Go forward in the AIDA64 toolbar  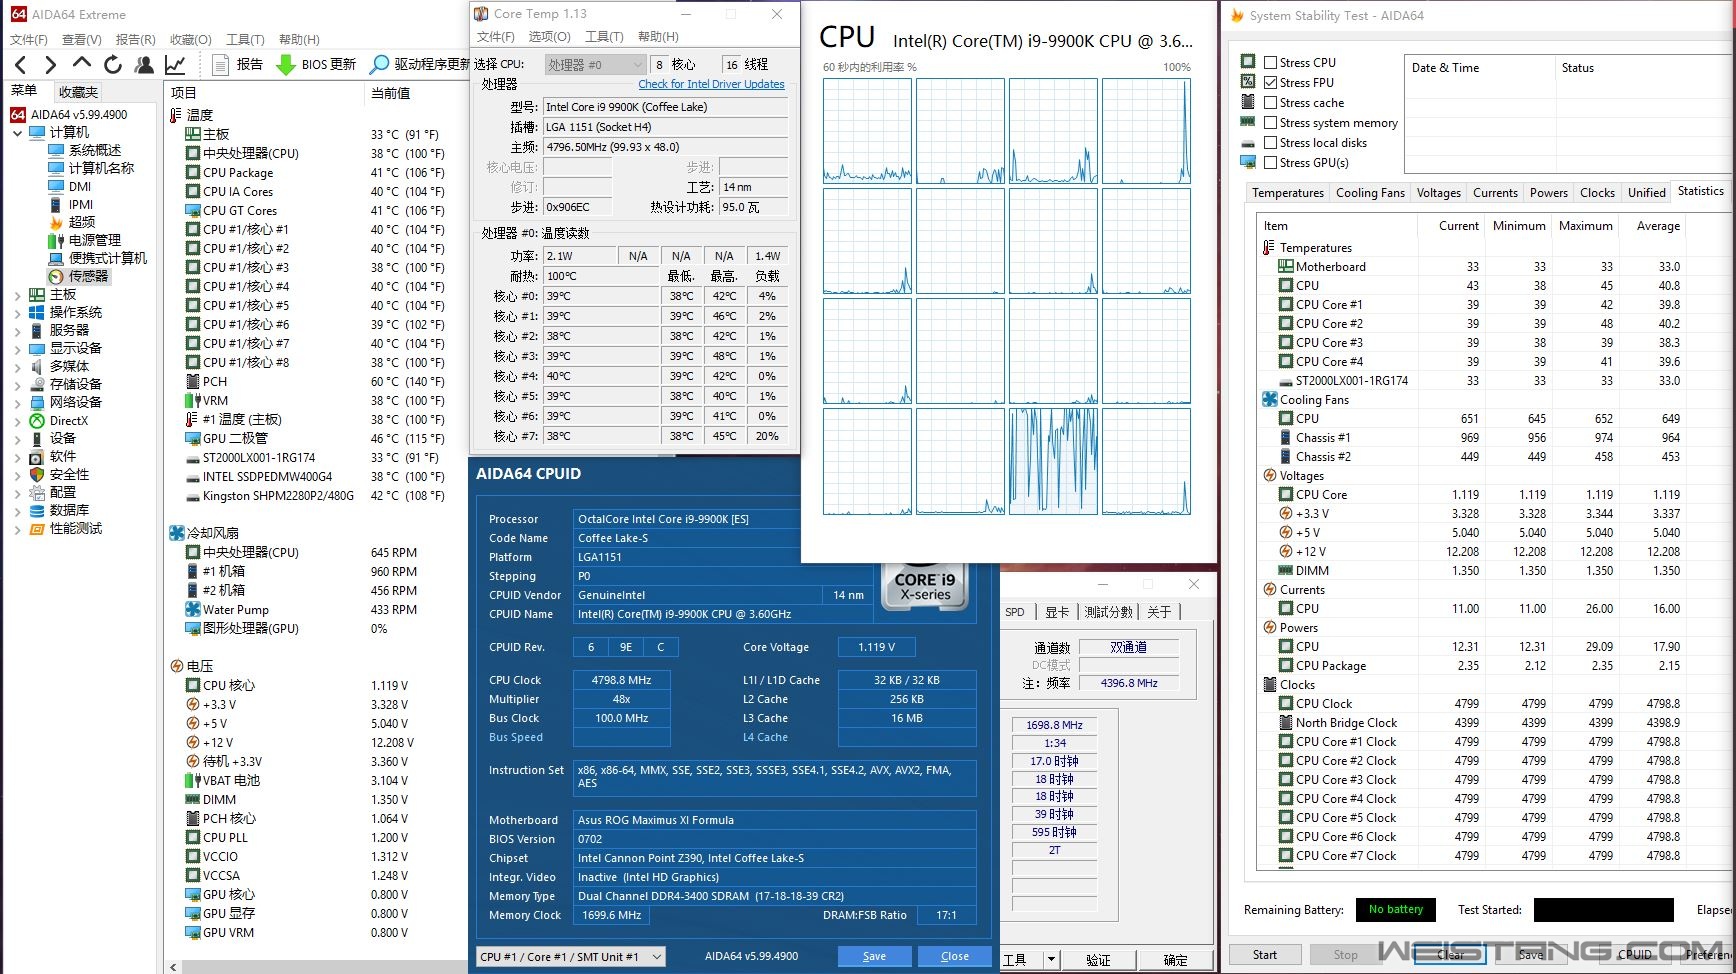[x=50, y=65]
